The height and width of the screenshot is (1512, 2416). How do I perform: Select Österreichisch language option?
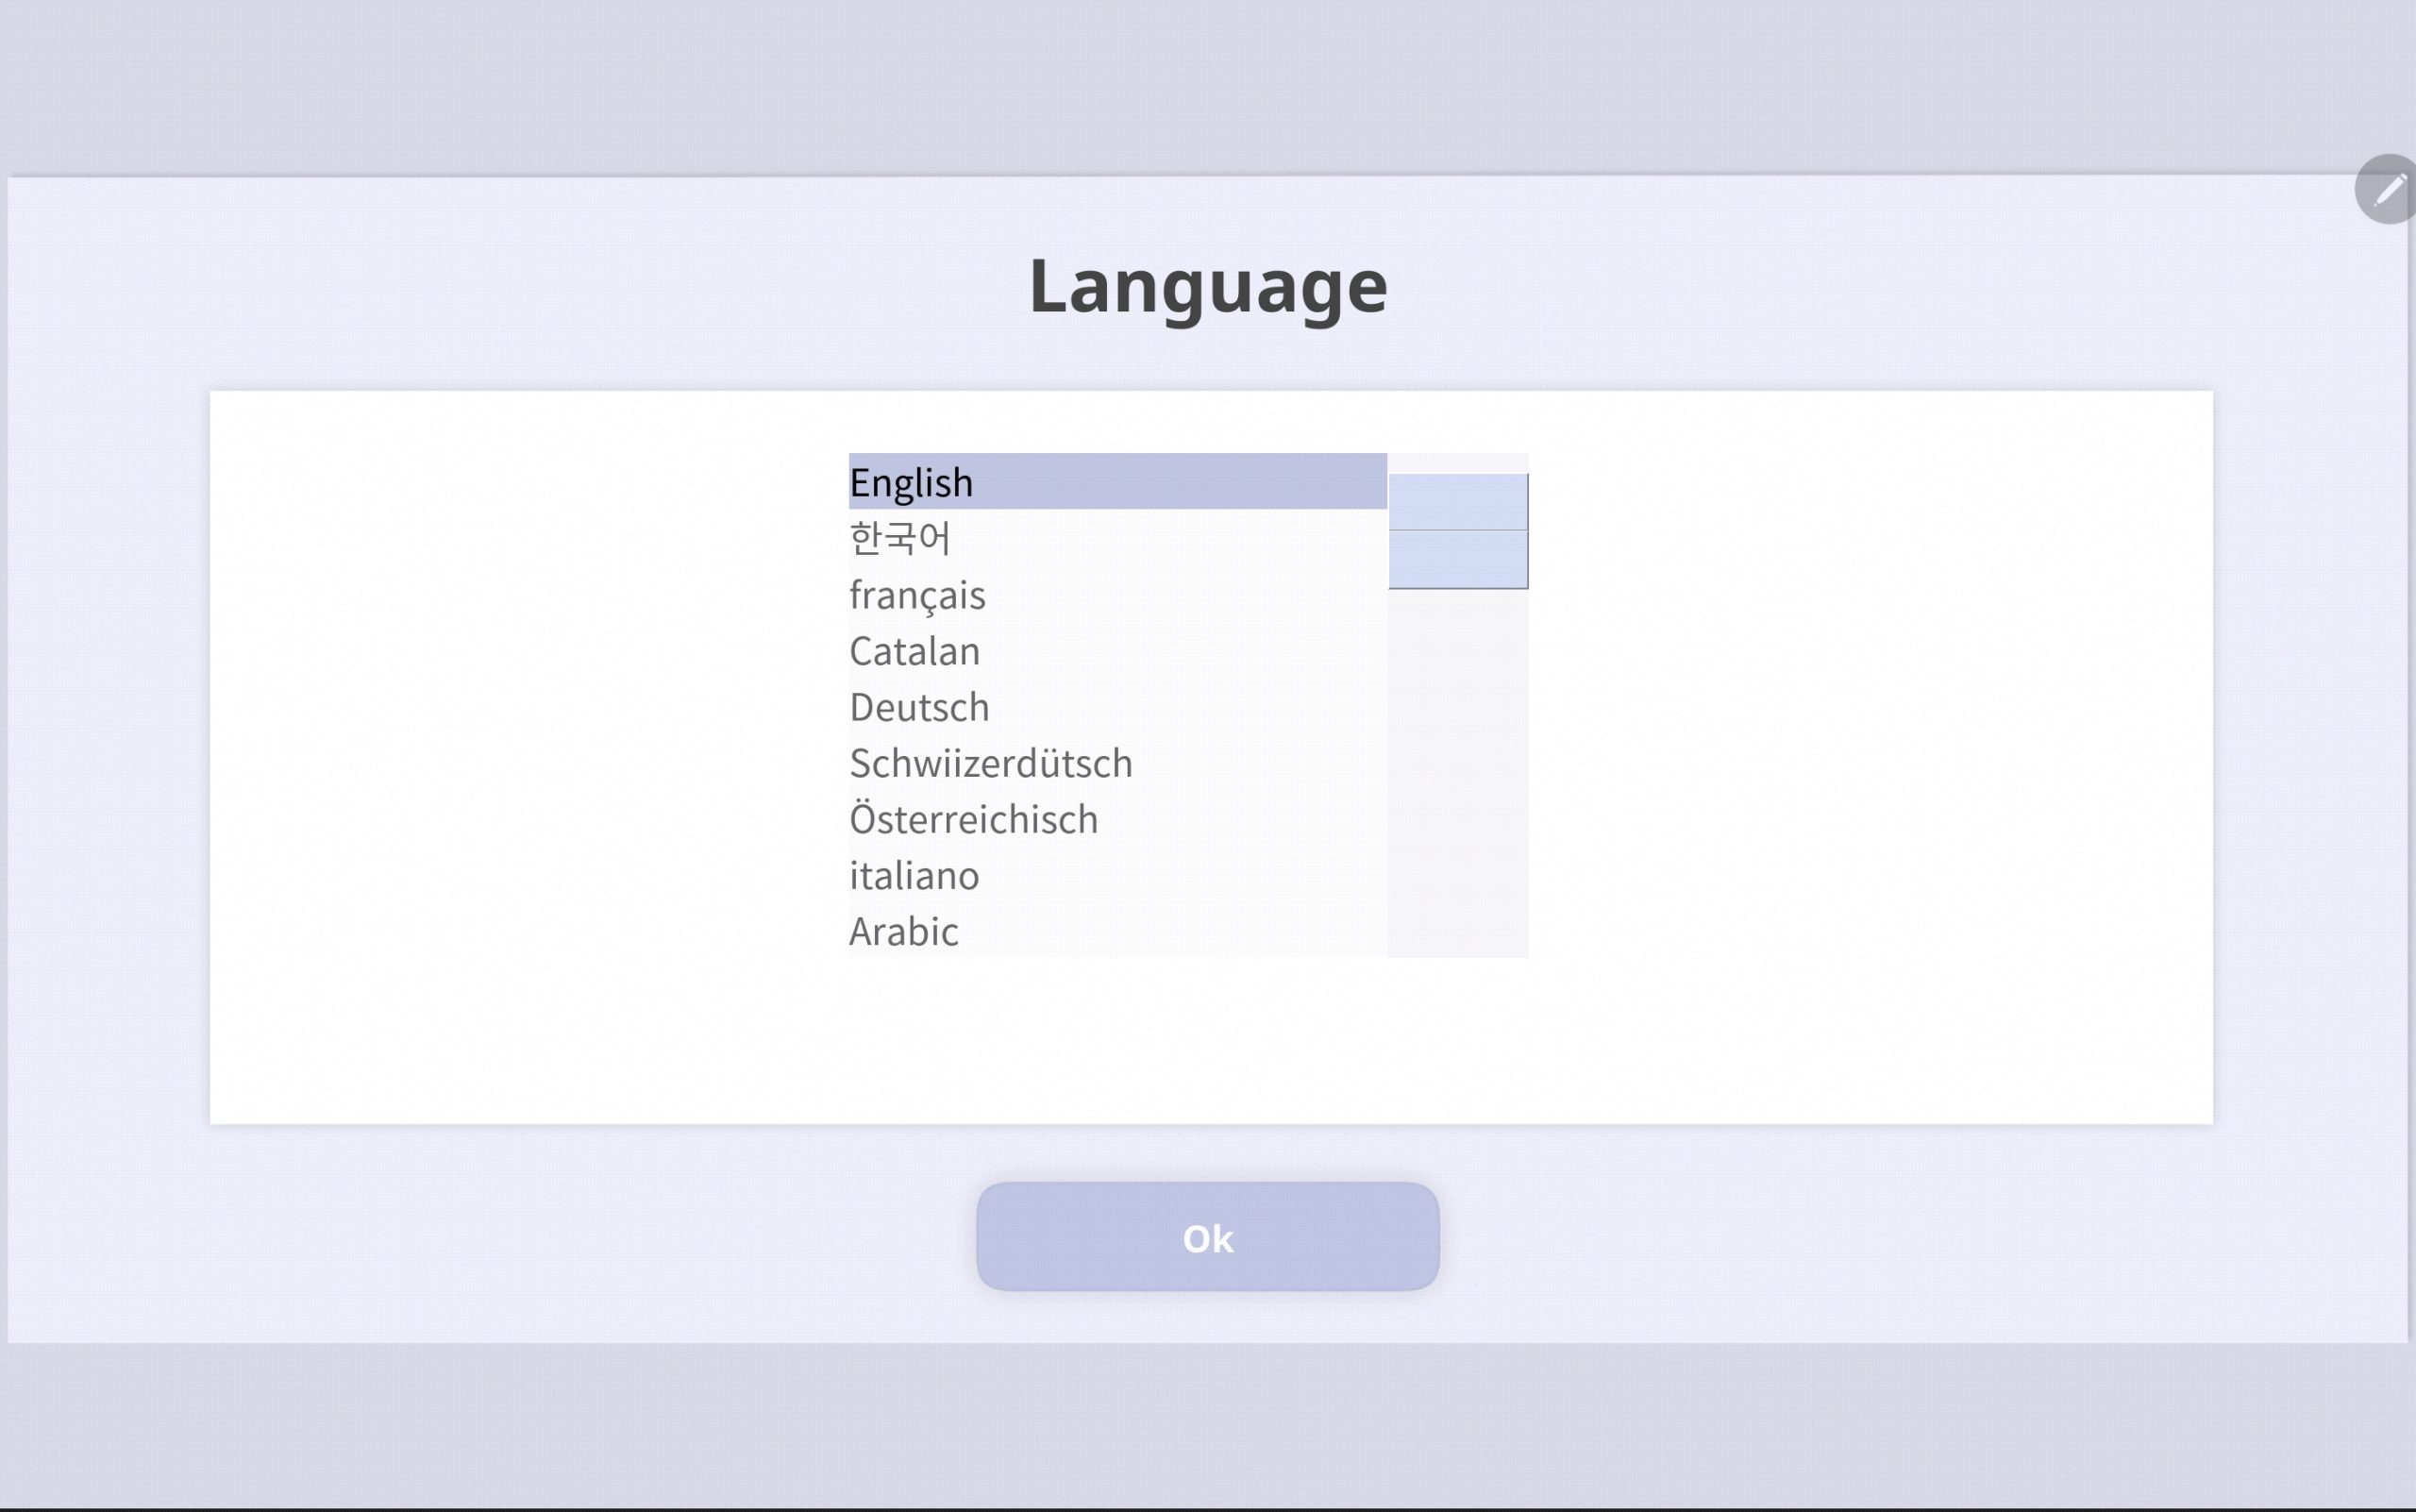coord(973,819)
